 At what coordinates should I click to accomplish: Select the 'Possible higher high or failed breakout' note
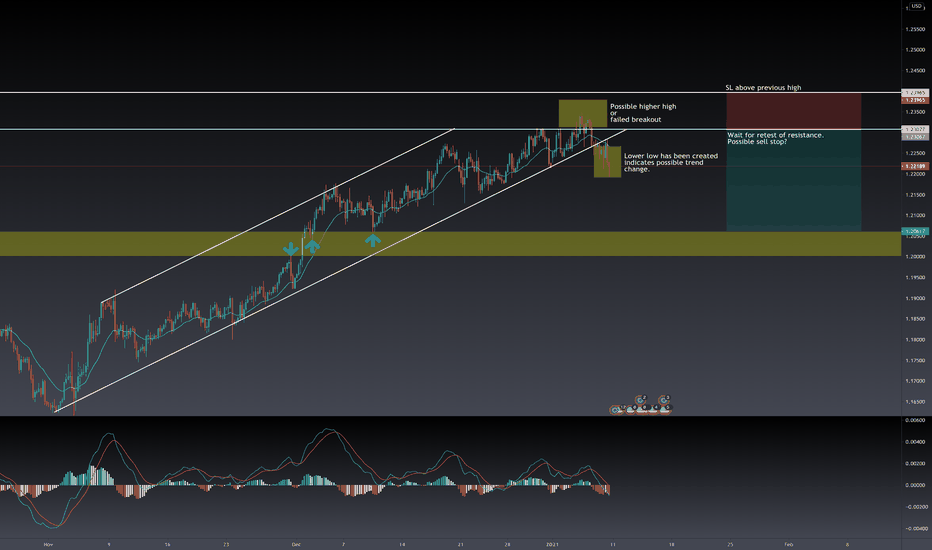[643, 113]
